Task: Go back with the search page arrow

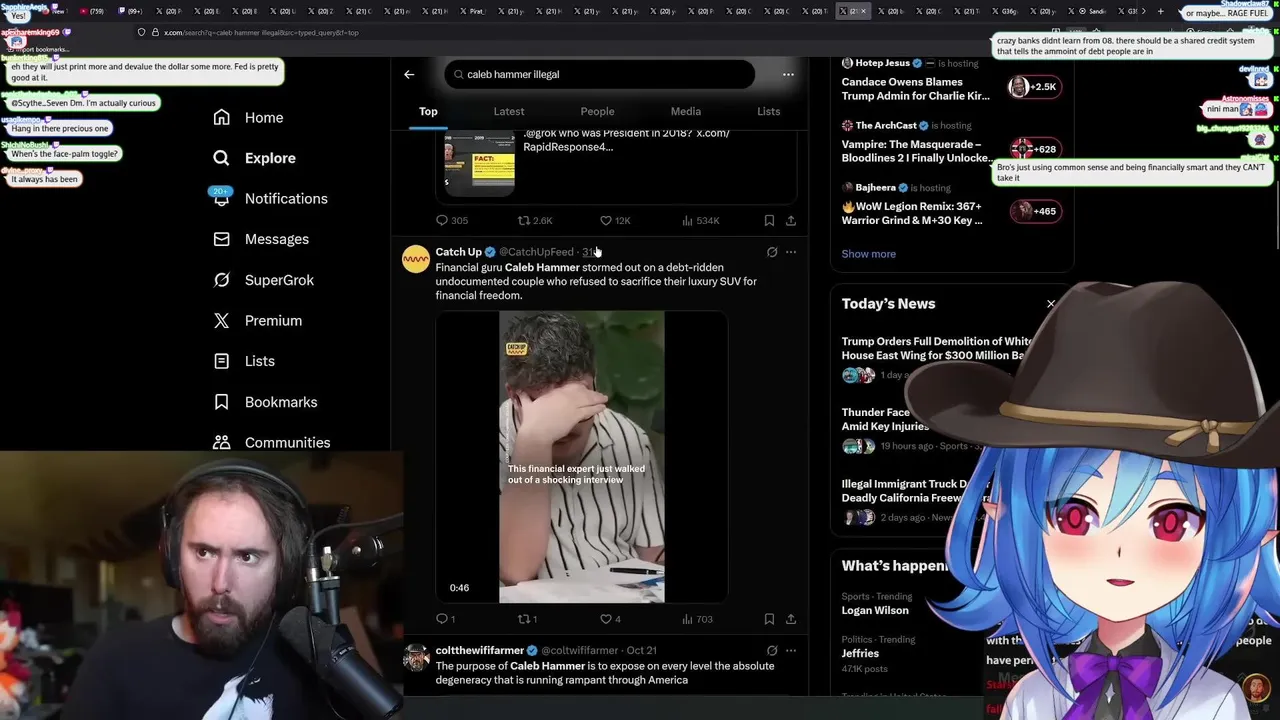Action: pyautogui.click(x=409, y=74)
